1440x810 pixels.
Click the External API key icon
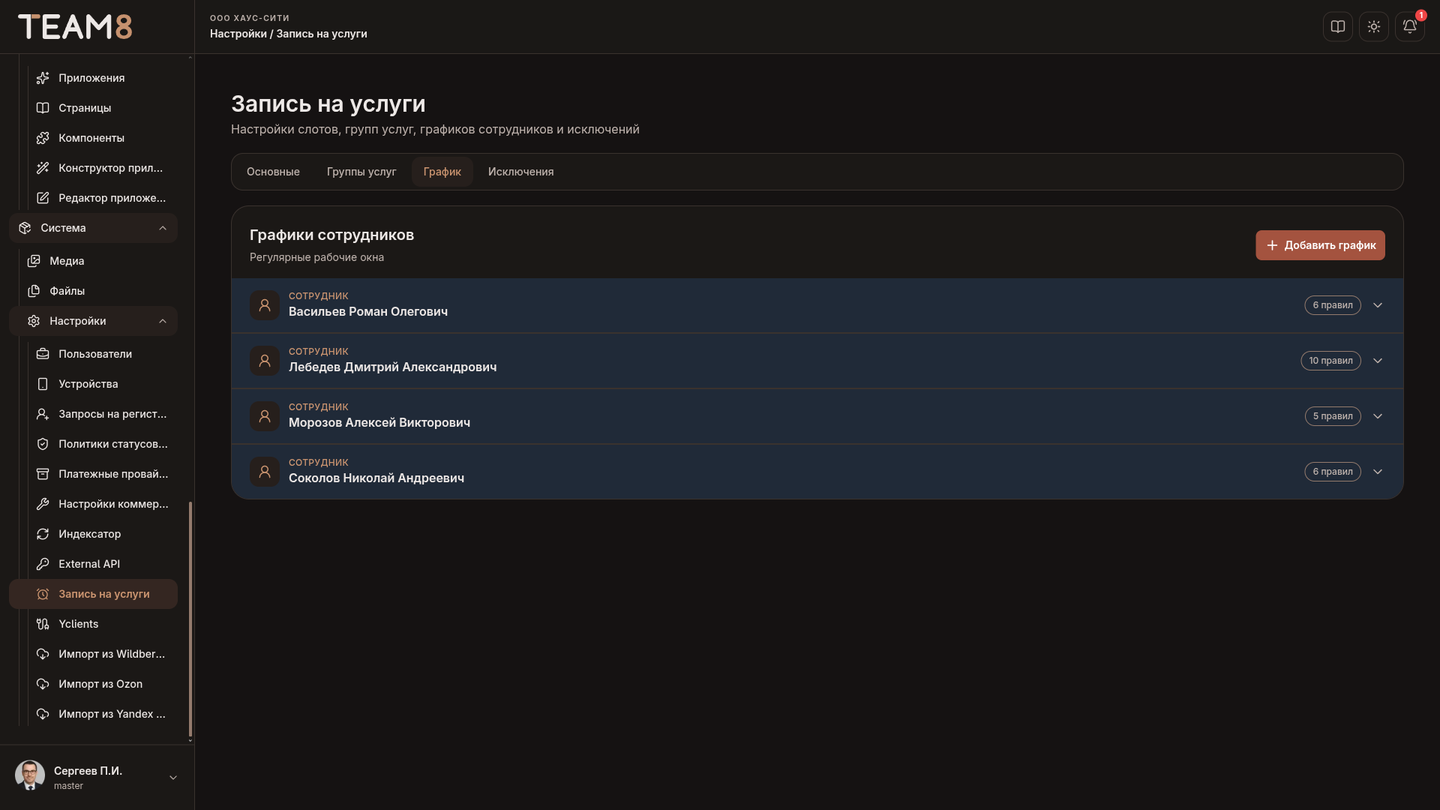point(43,564)
